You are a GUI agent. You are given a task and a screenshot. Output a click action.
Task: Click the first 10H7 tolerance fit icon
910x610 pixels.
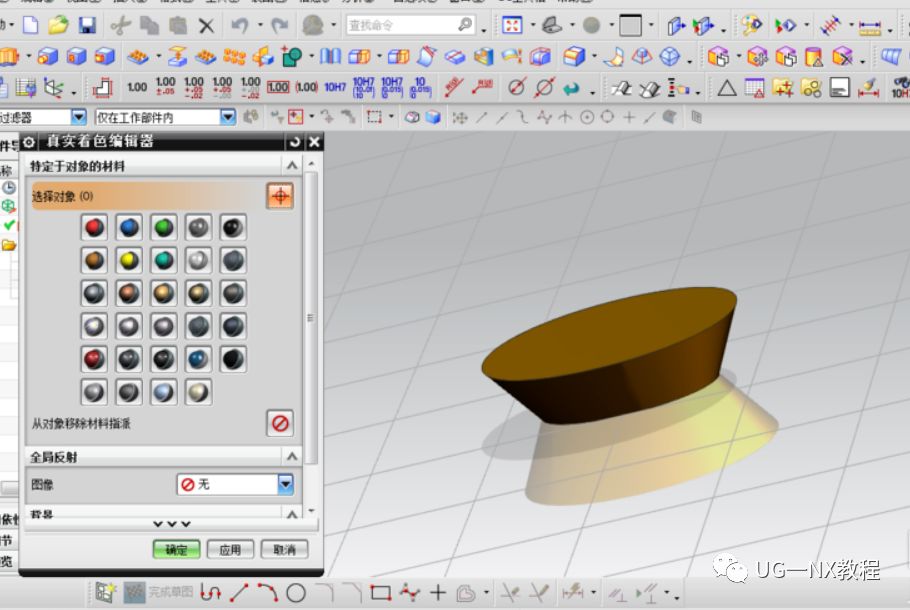pyautogui.click(x=335, y=87)
